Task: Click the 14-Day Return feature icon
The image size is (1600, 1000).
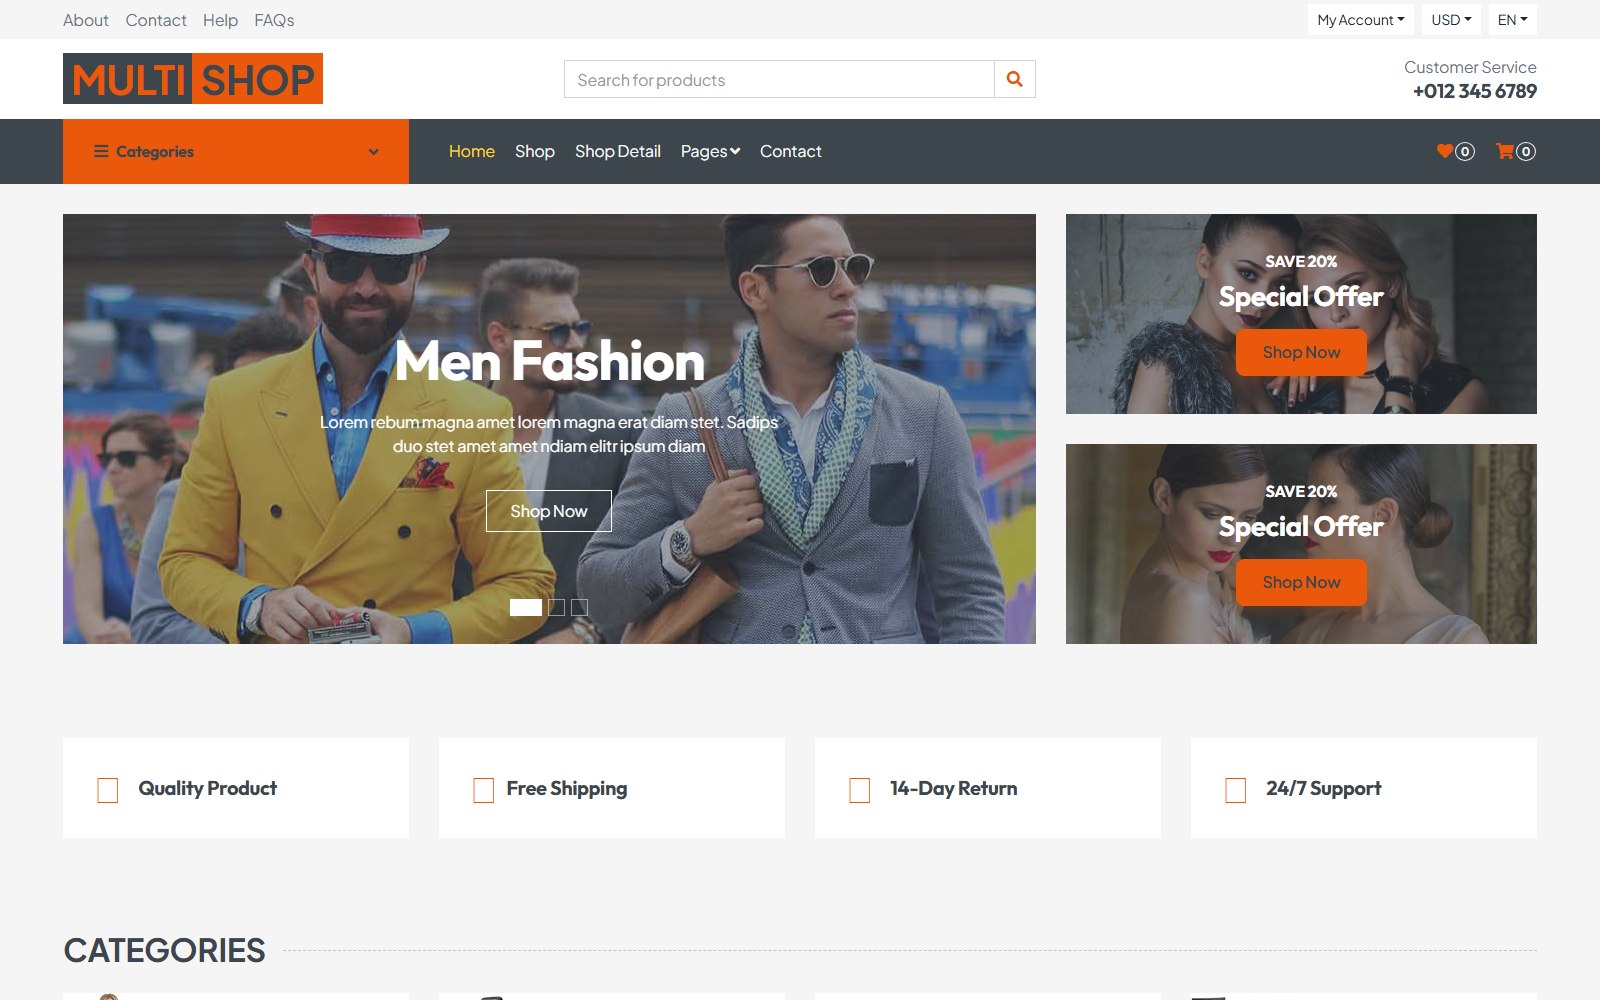Action: coord(860,790)
